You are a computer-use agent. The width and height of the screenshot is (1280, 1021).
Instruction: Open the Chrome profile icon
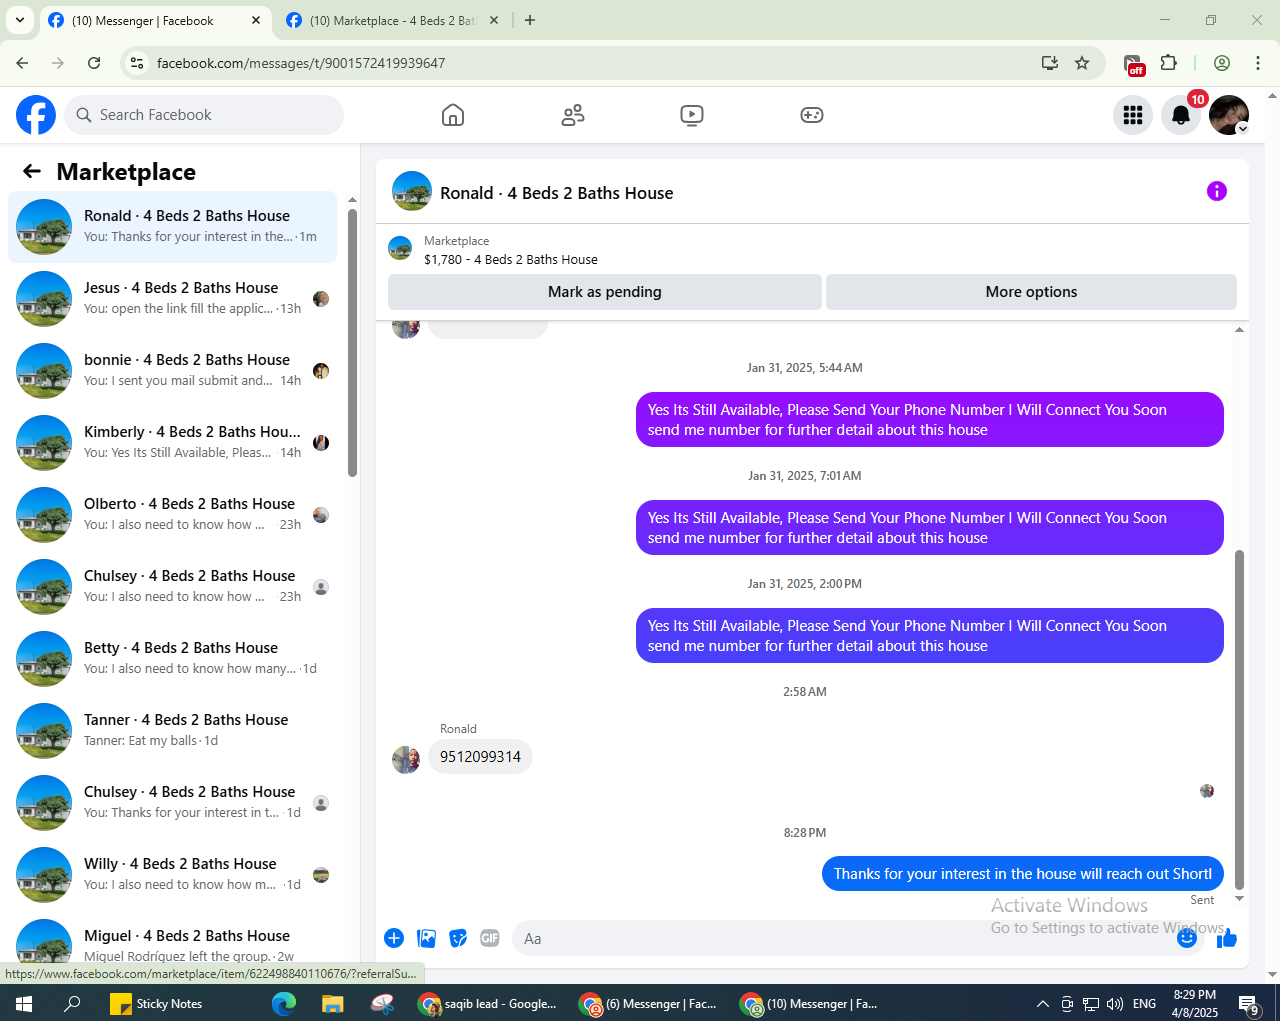[1222, 63]
